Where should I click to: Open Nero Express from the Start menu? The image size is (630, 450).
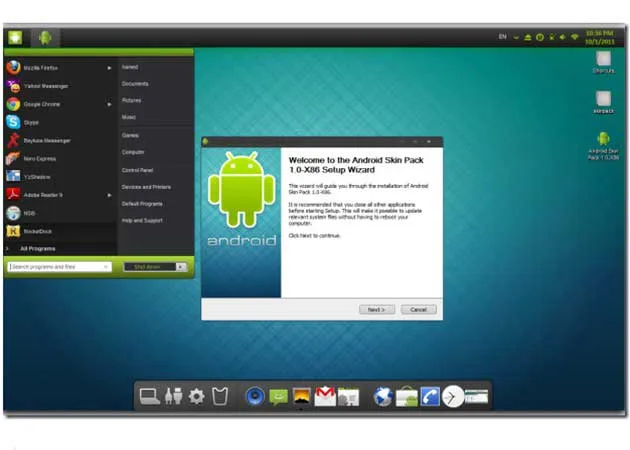[58, 159]
